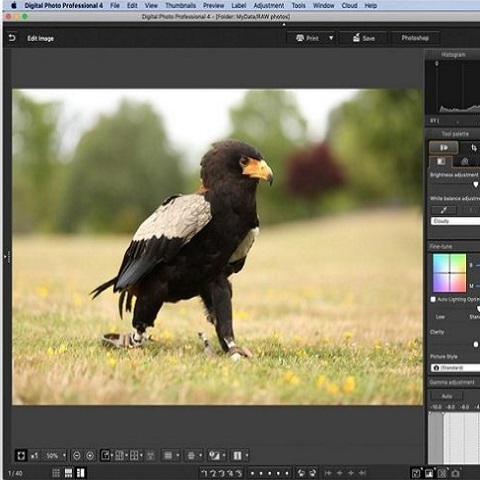Open the Thumbnails menu
This screenshot has height=480, width=480.
pyautogui.click(x=180, y=5)
